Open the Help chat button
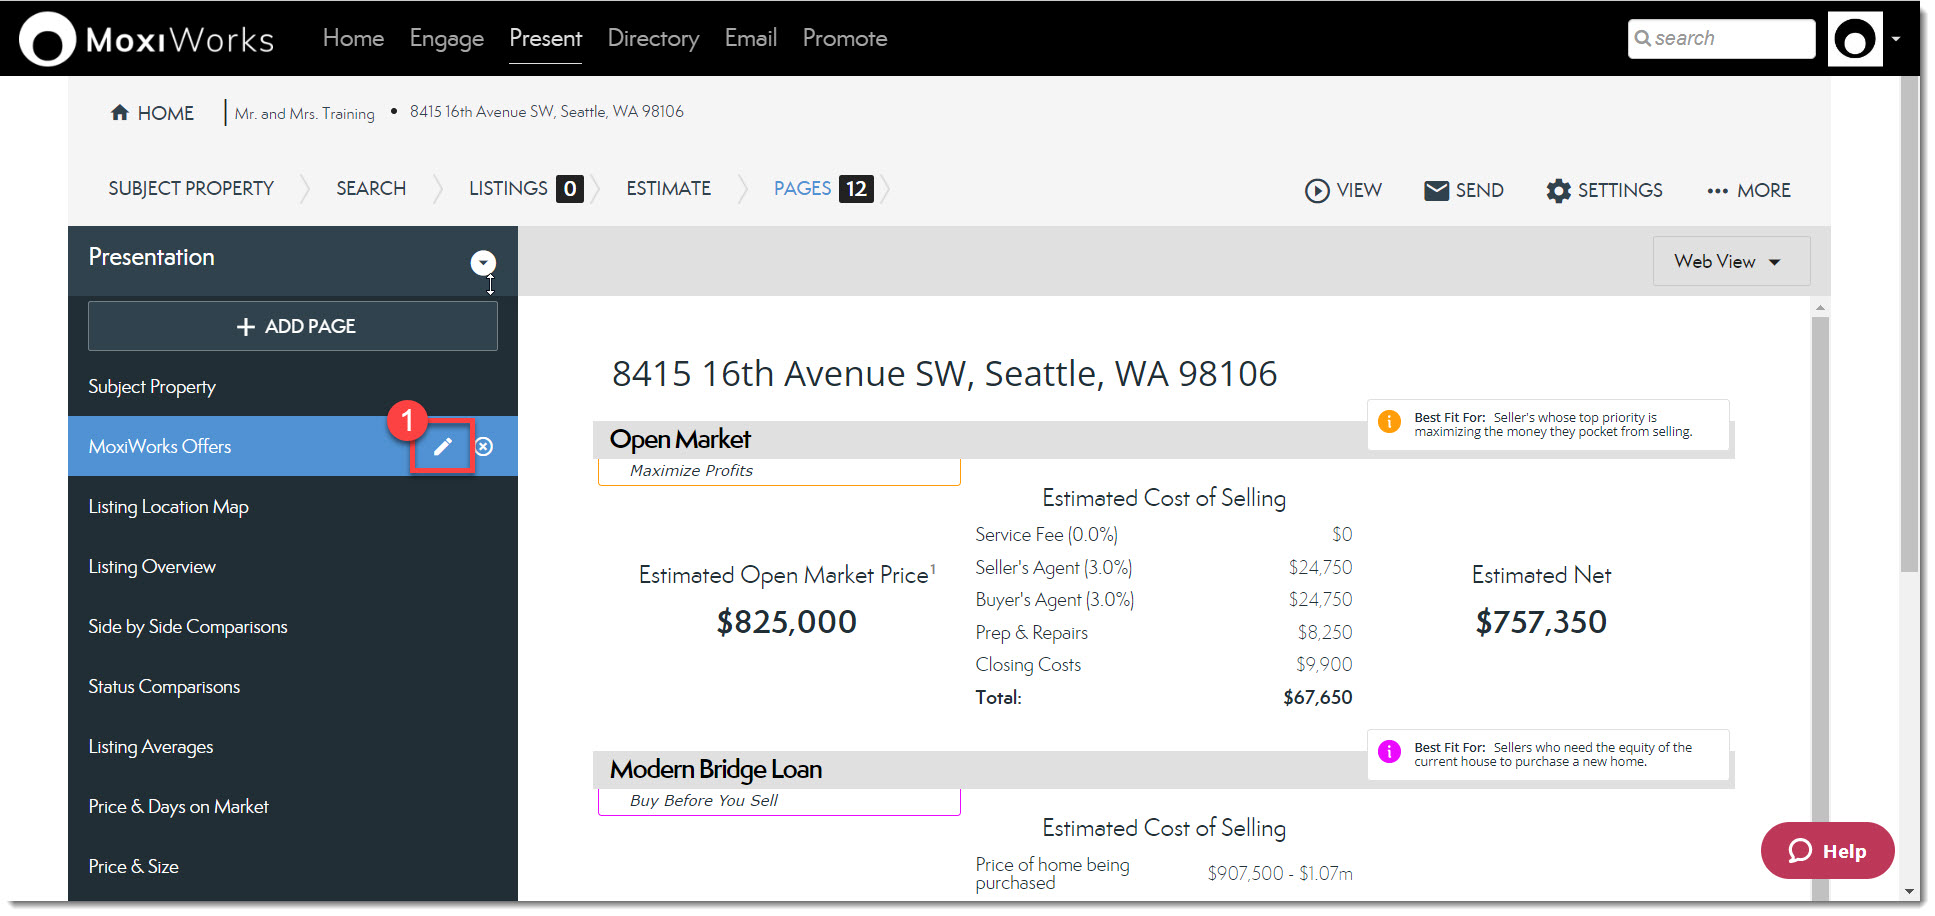 [x=1827, y=851]
